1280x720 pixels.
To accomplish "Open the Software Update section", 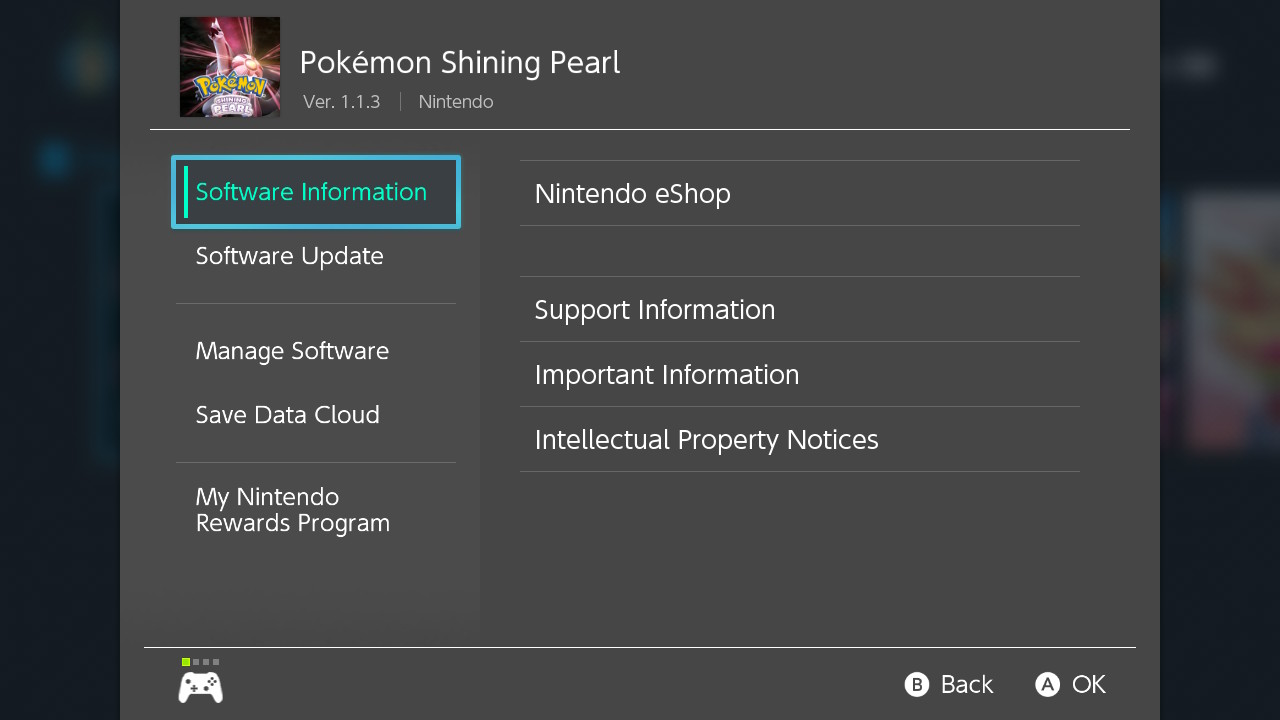I will coord(316,256).
